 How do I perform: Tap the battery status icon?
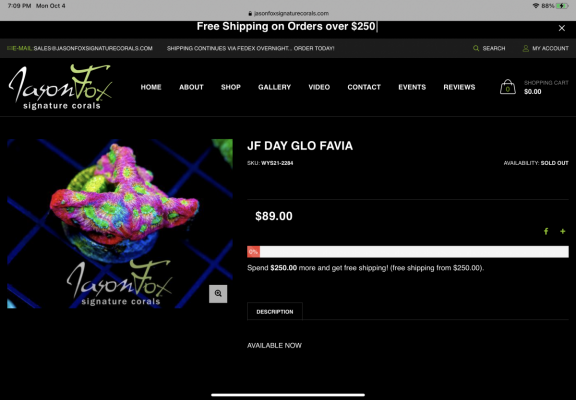point(562,6)
